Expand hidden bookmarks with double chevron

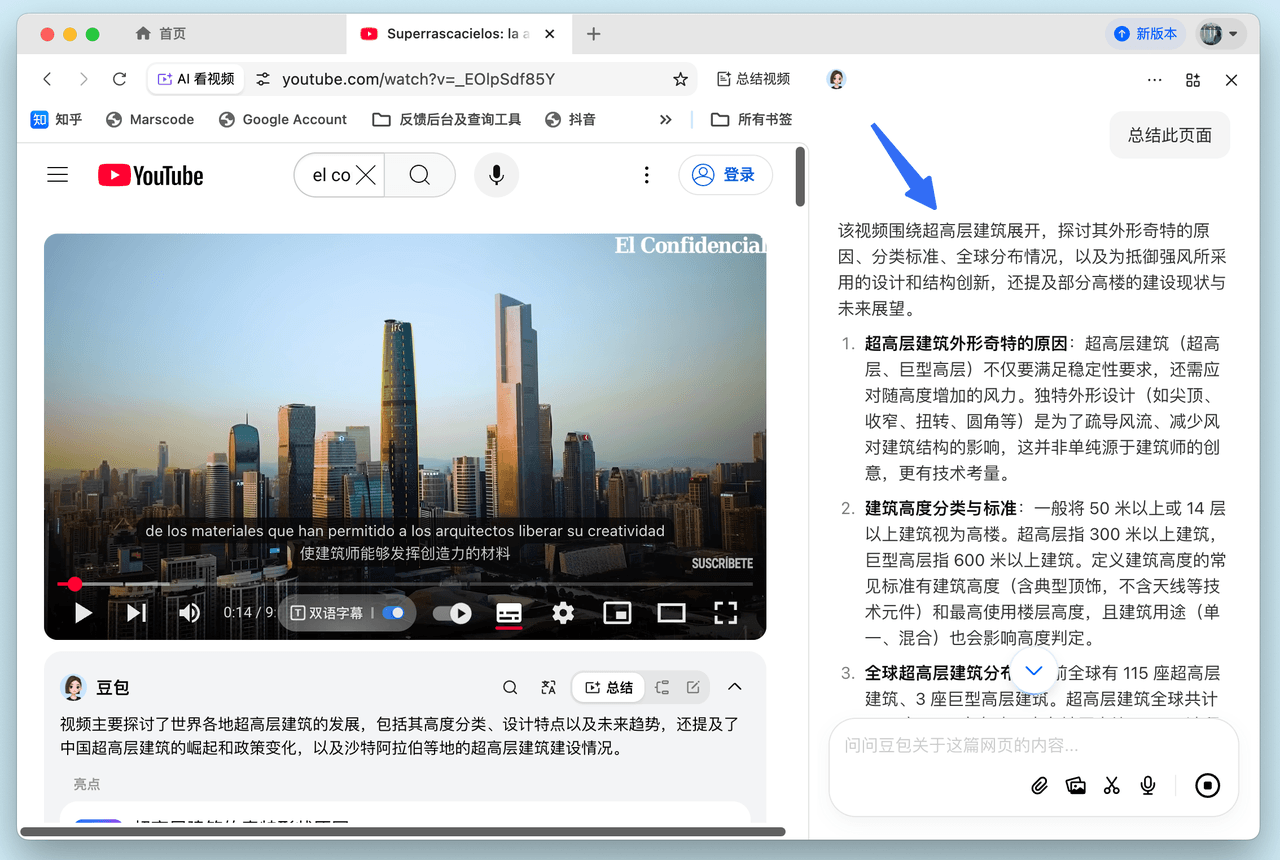666,119
